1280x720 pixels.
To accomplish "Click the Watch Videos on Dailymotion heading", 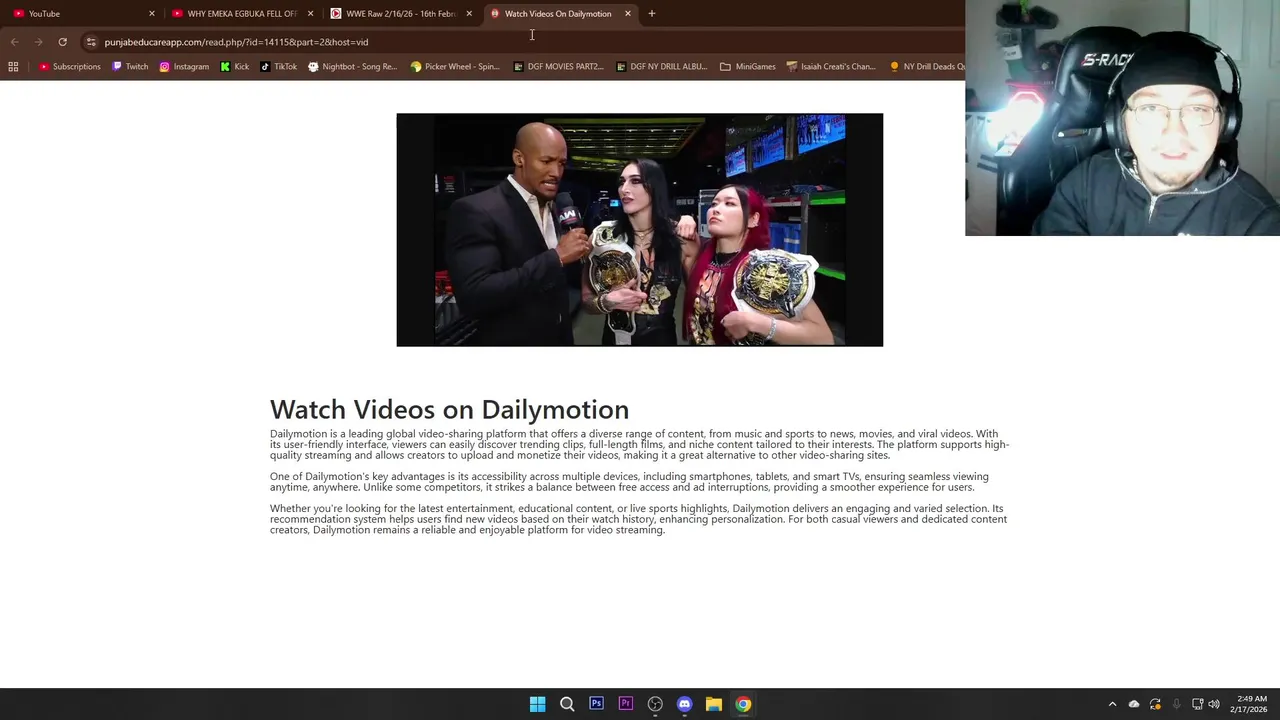I will (x=449, y=409).
